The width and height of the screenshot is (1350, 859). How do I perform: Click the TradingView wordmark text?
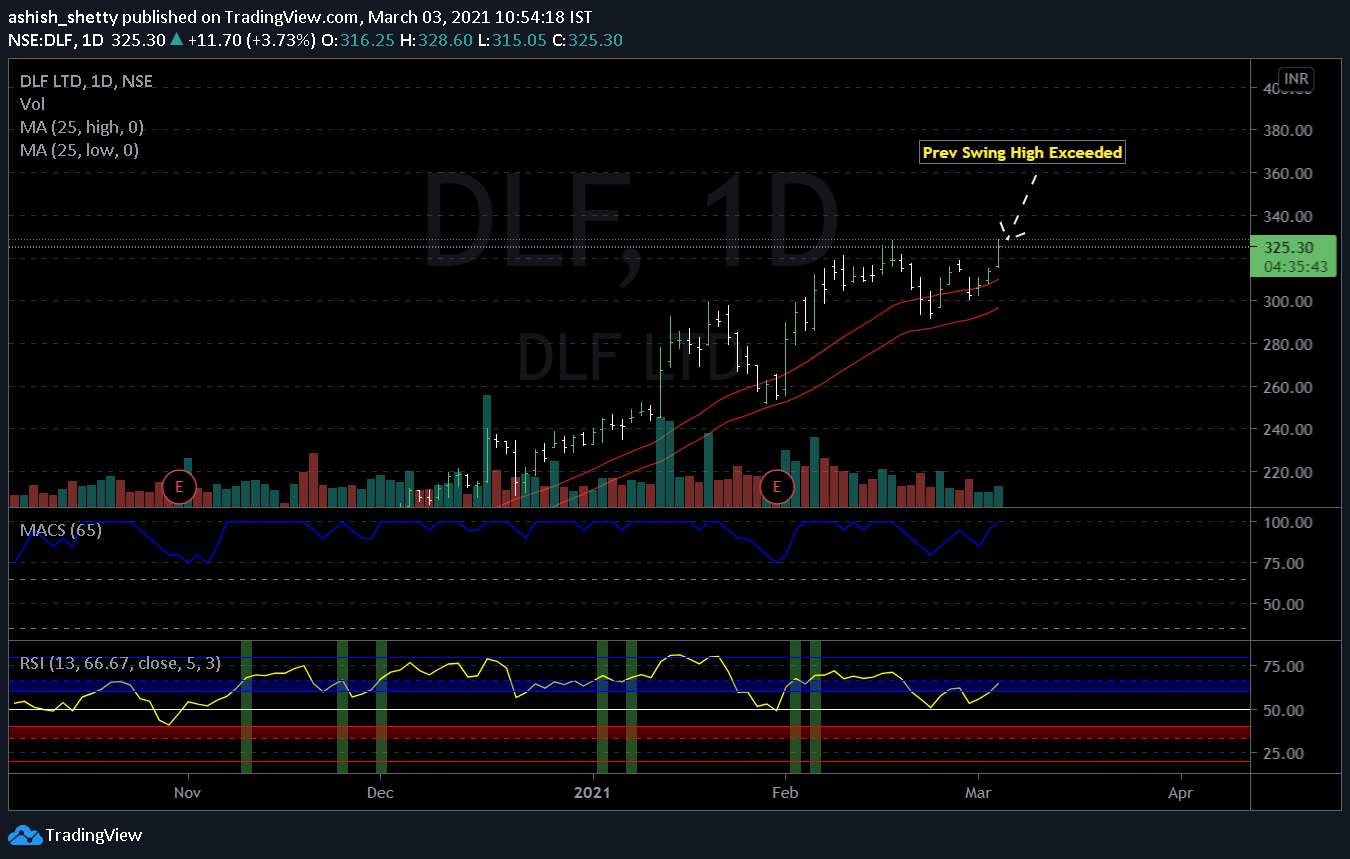click(94, 835)
